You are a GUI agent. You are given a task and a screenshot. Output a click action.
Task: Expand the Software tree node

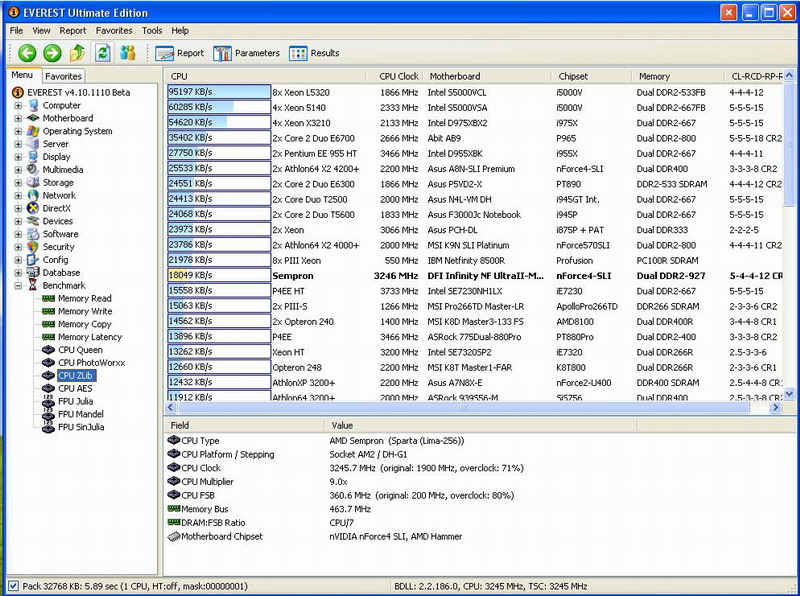pos(18,234)
